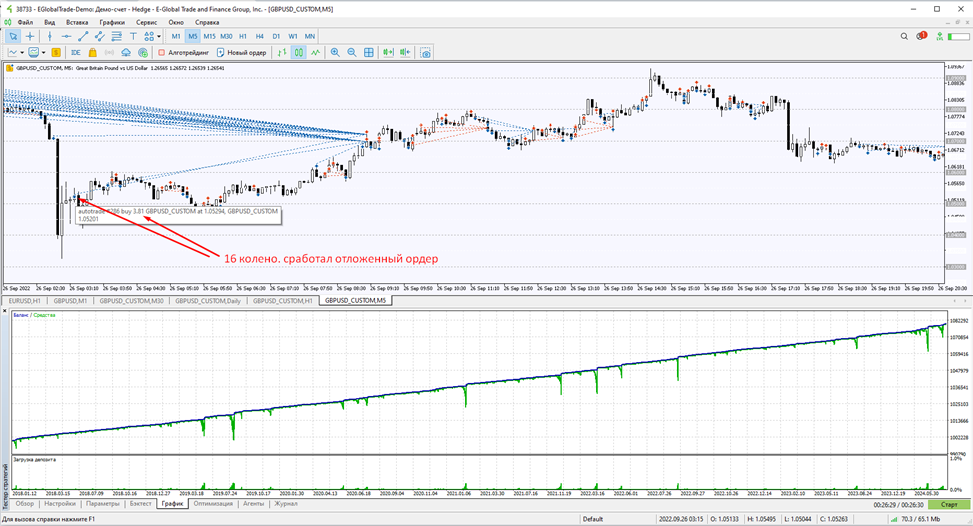Select the trendline drawing tool
Image resolution: width=973 pixels, height=526 pixels.
(83, 37)
